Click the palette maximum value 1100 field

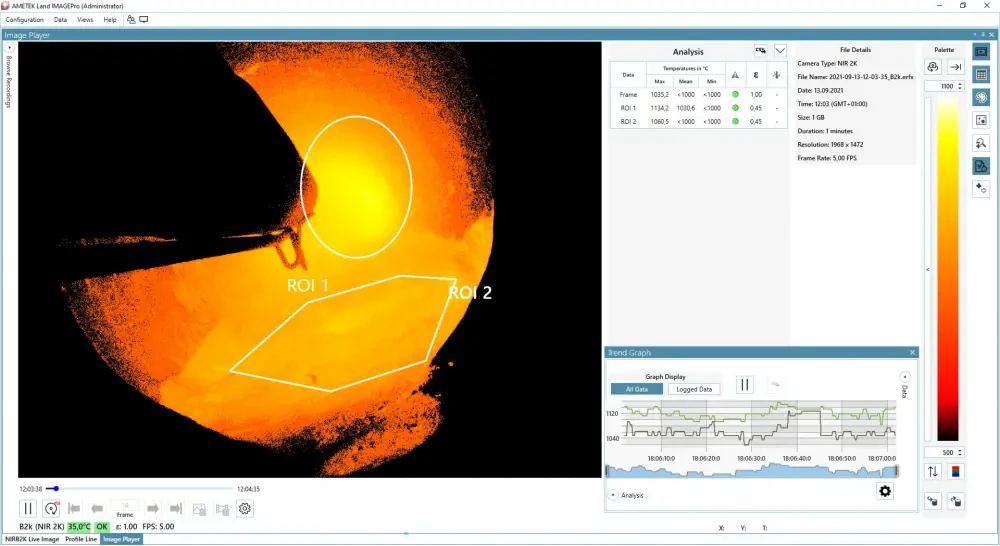tap(945, 87)
